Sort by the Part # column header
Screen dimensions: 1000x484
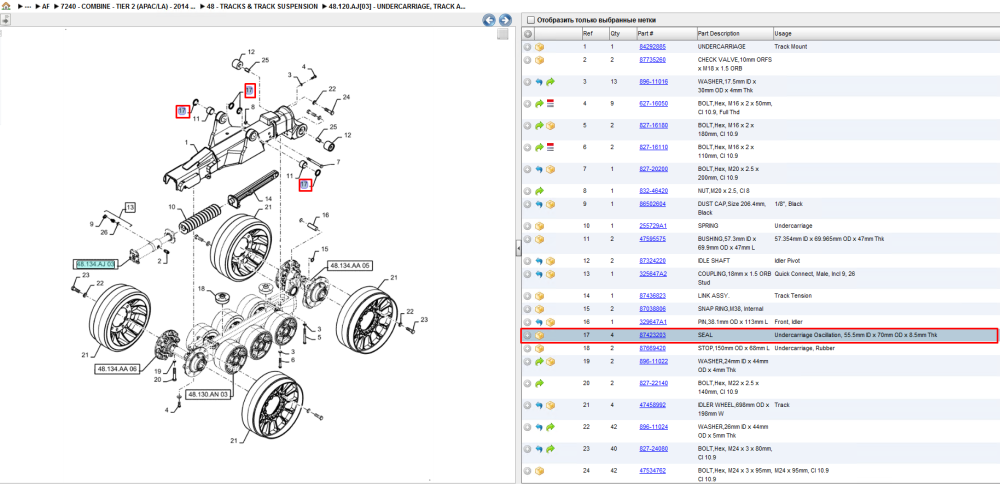[665, 33]
